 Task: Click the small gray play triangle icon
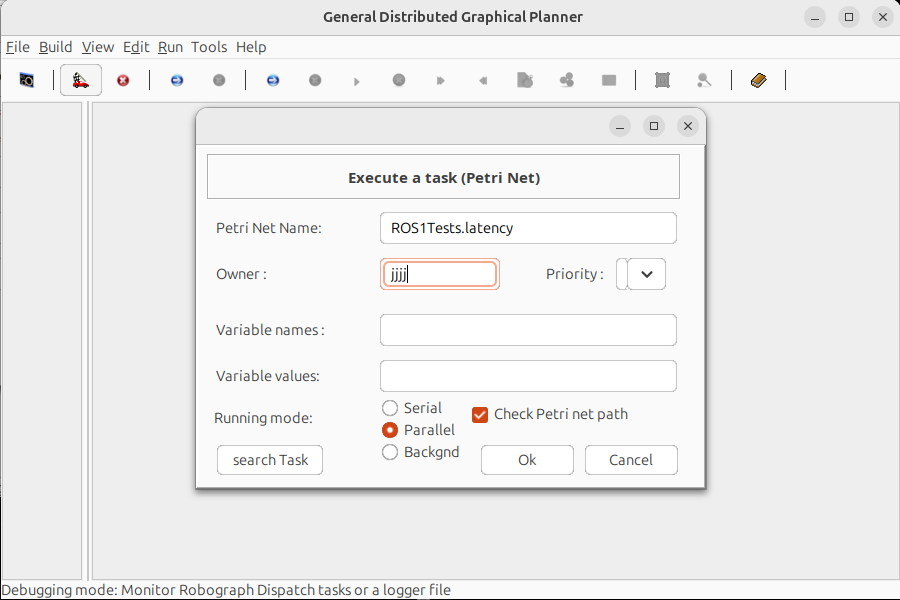point(356,82)
